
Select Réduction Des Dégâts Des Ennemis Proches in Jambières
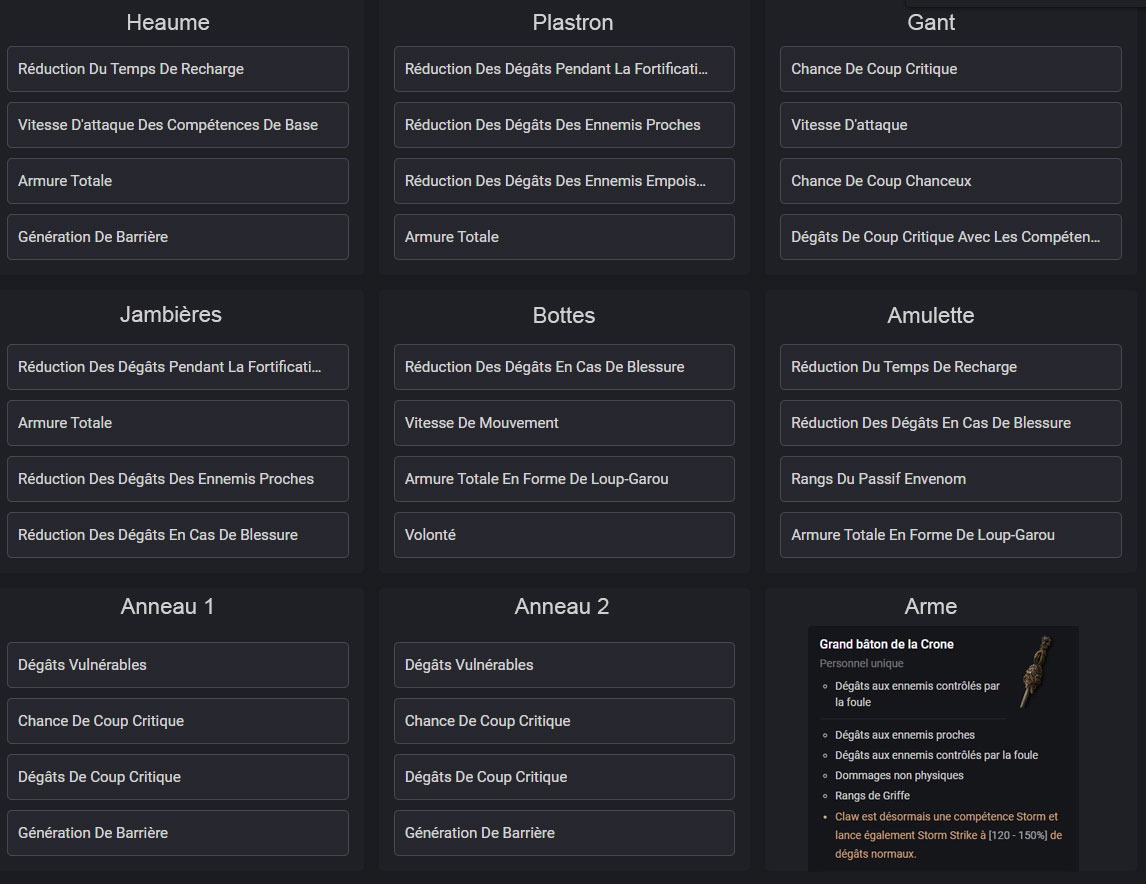[x=178, y=479]
